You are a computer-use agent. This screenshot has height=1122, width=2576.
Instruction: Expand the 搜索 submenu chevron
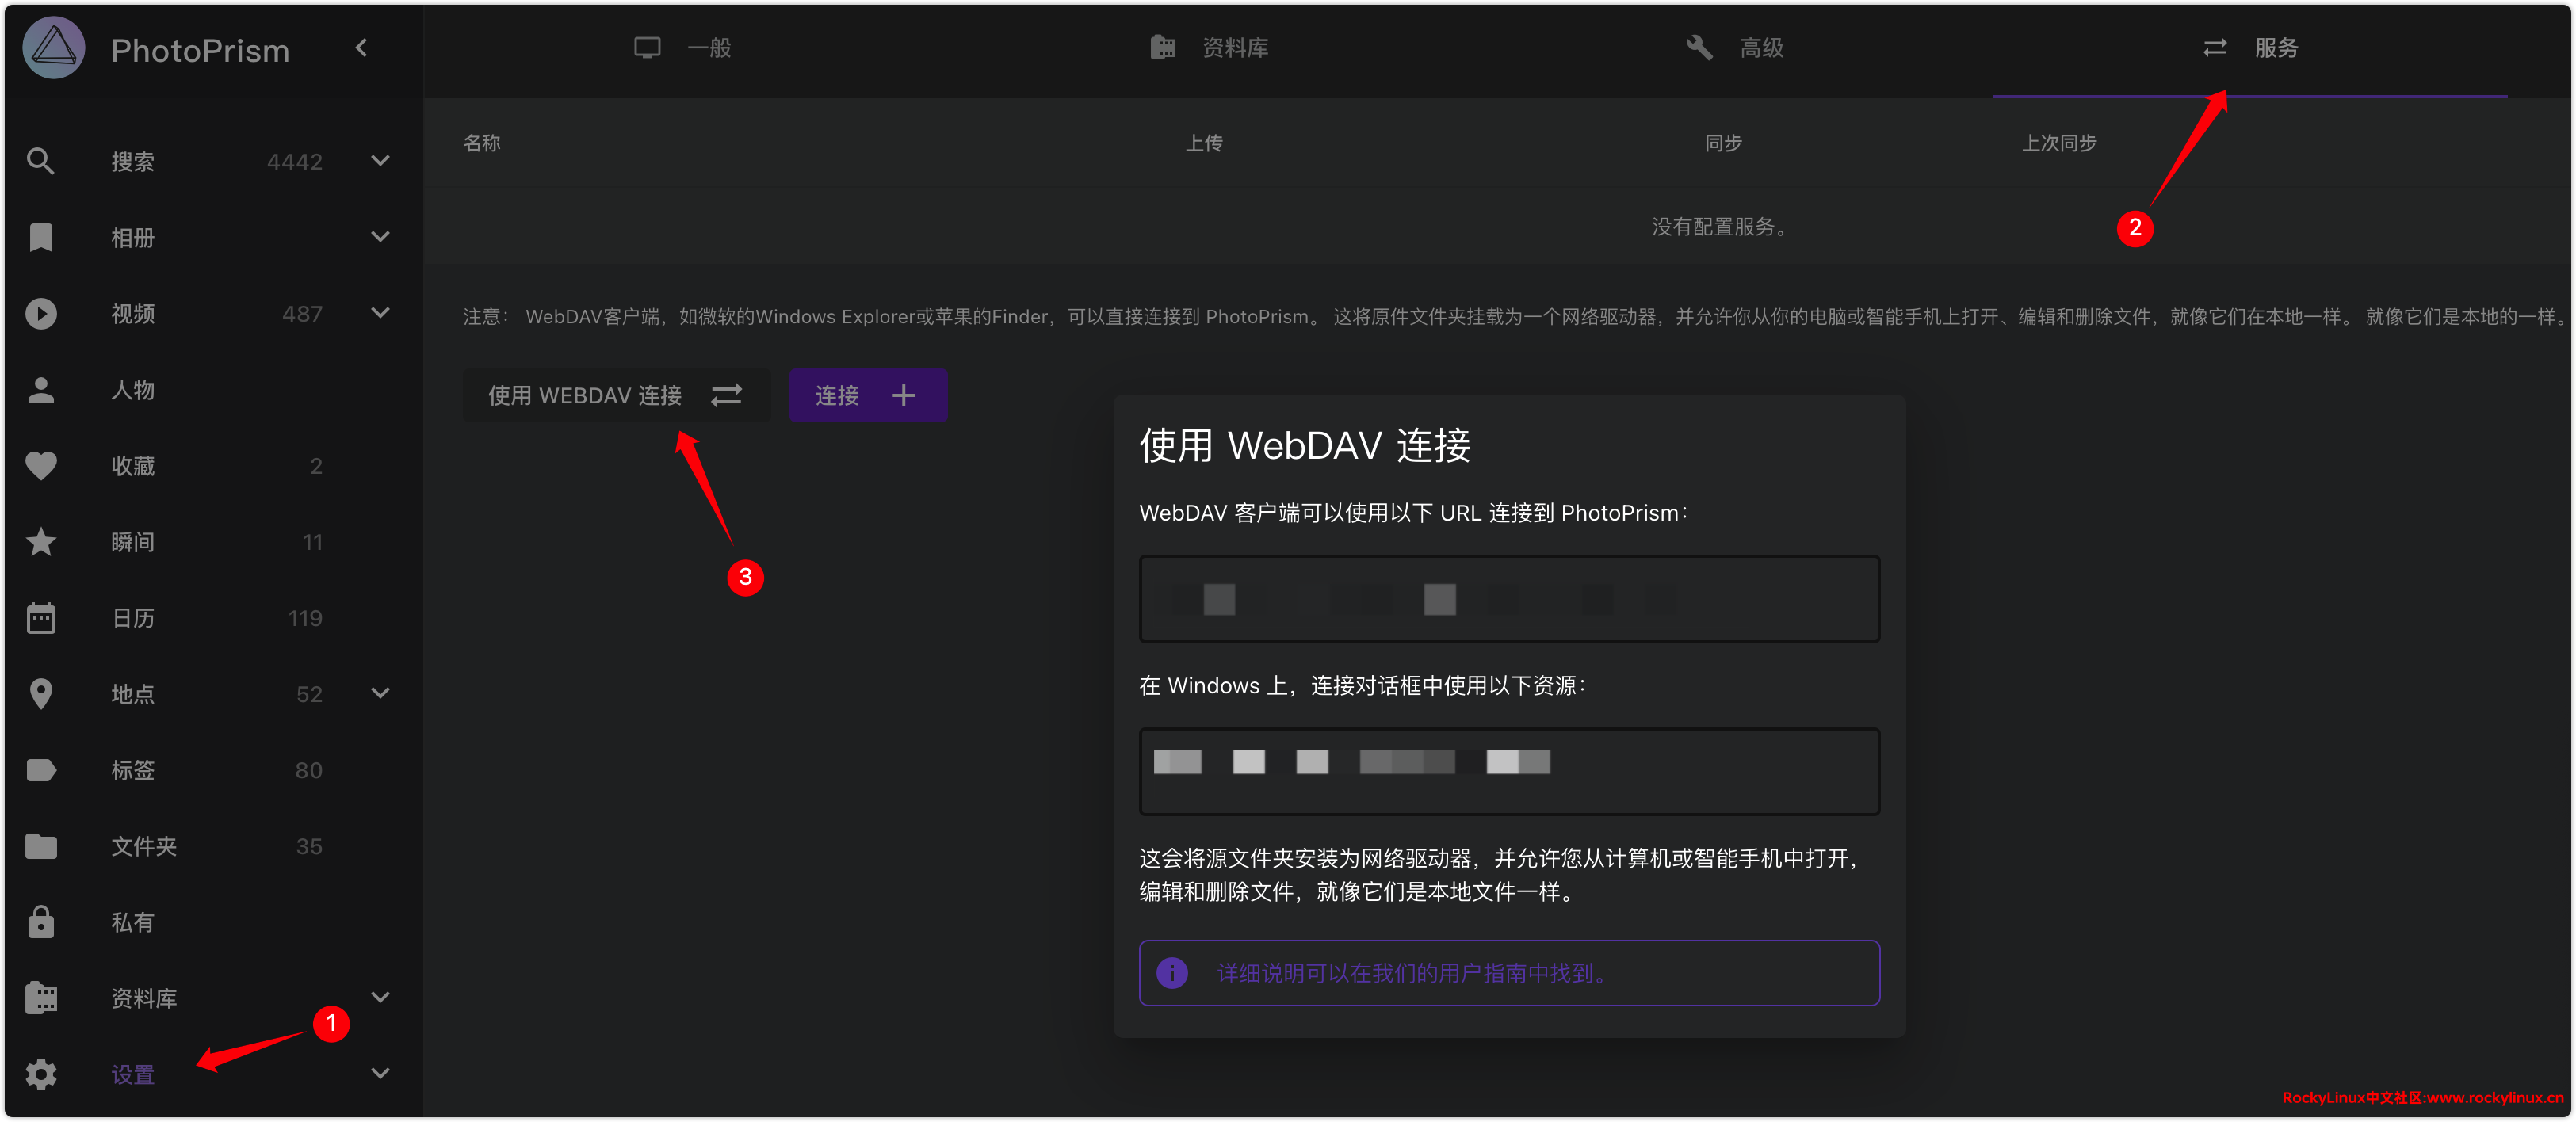[380, 161]
